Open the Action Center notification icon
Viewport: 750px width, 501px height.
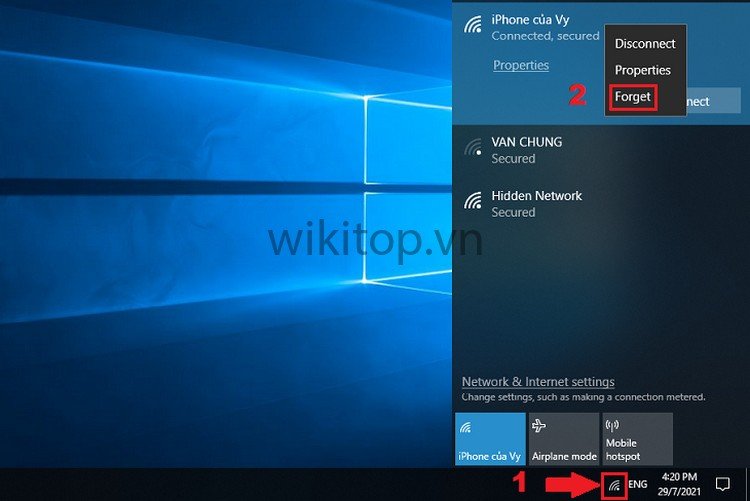click(723, 484)
